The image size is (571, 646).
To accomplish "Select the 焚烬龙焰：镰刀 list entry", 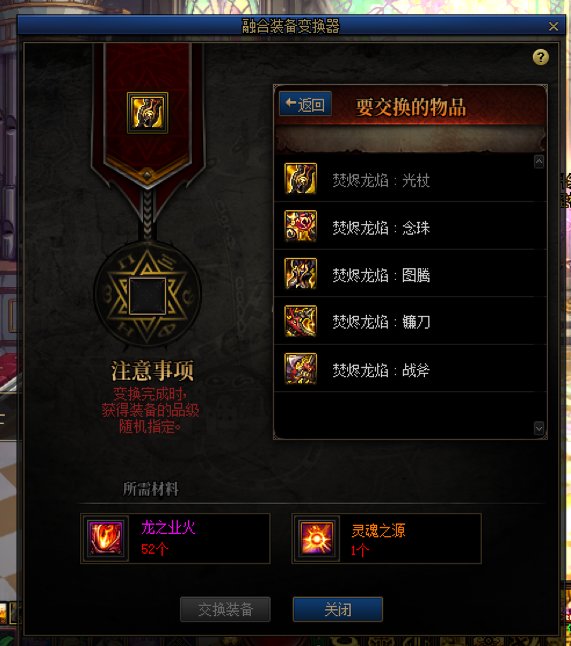I will pyautogui.click(x=410, y=321).
